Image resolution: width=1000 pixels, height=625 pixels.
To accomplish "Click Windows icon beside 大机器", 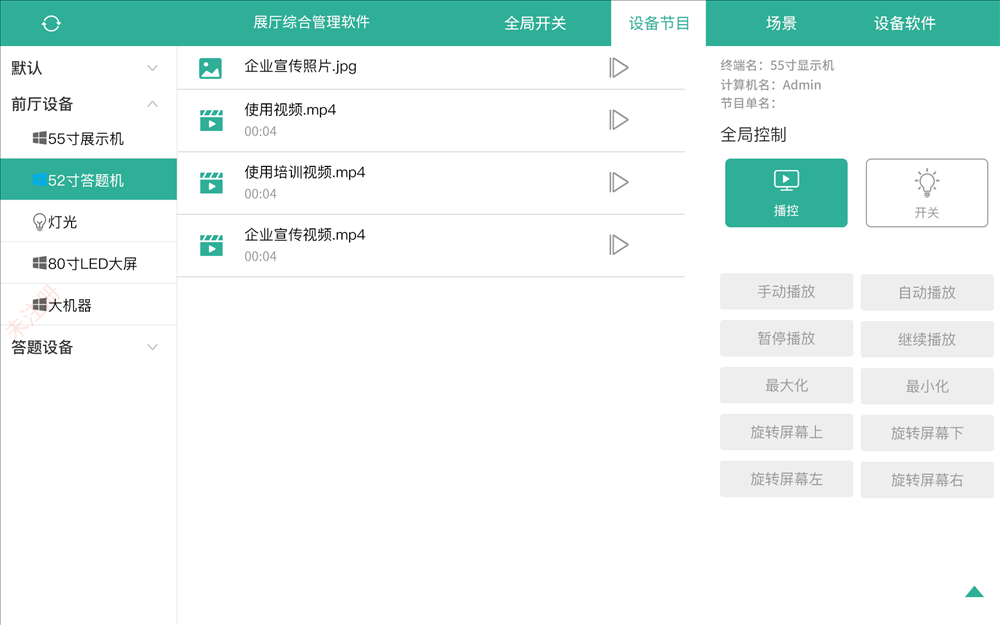I will click(40, 305).
